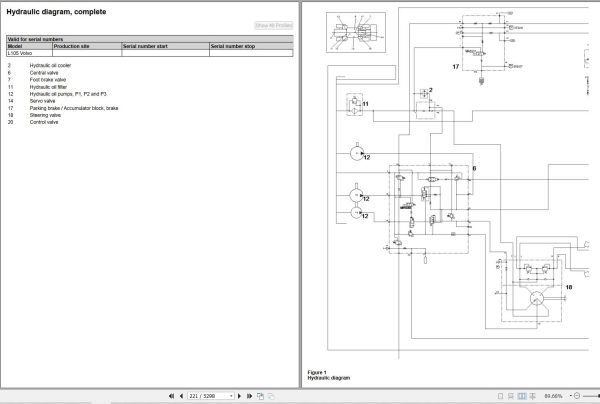Click the Show All Profiles button

pos(274,25)
